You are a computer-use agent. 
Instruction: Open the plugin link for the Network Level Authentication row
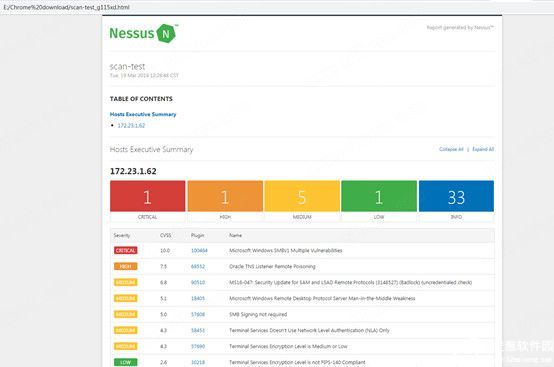click(198, 330)
